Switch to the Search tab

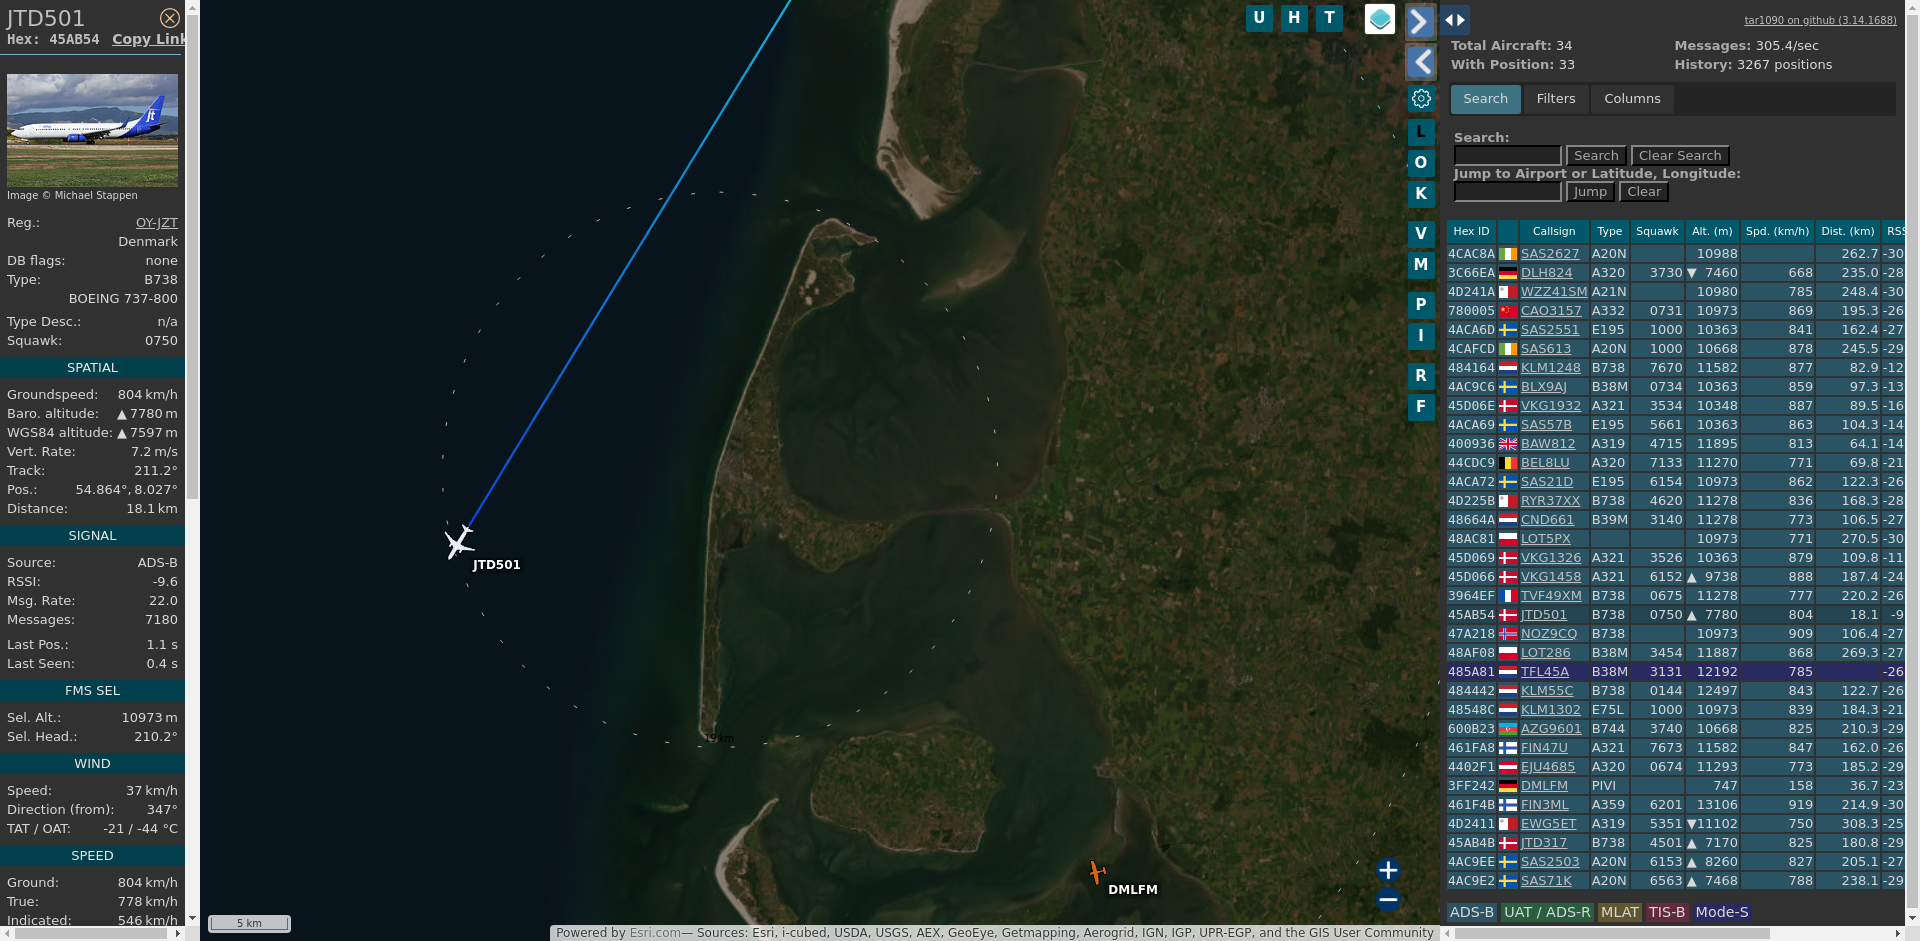click(1485, 99)
